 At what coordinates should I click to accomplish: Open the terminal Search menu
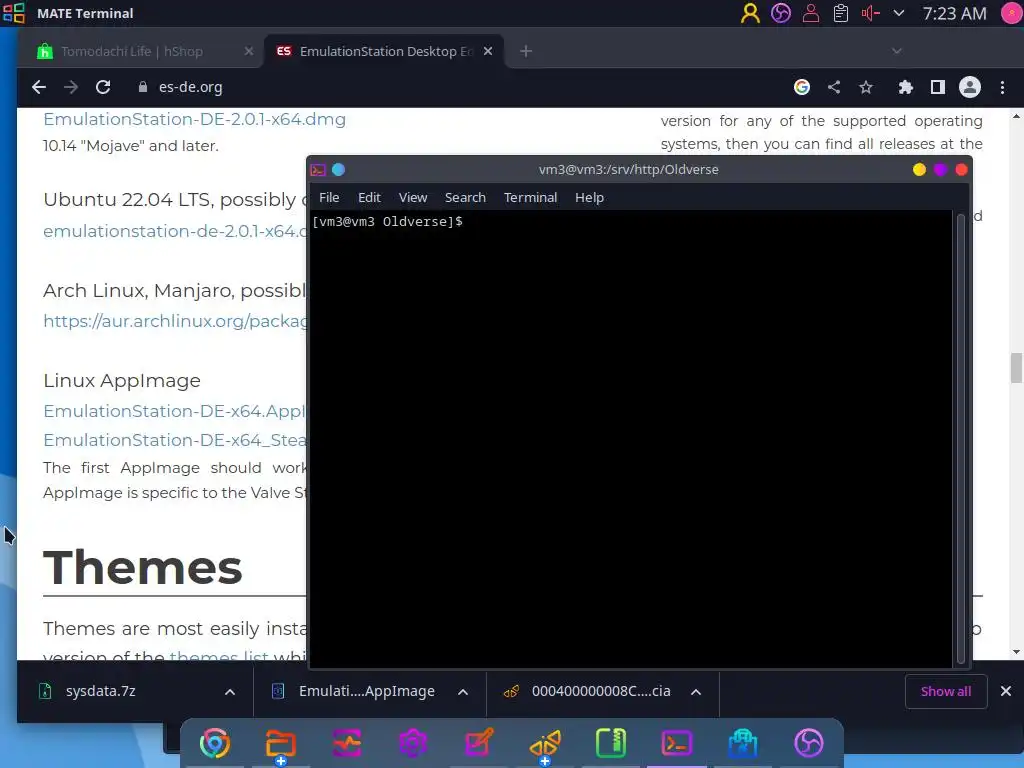coord(465,197)
